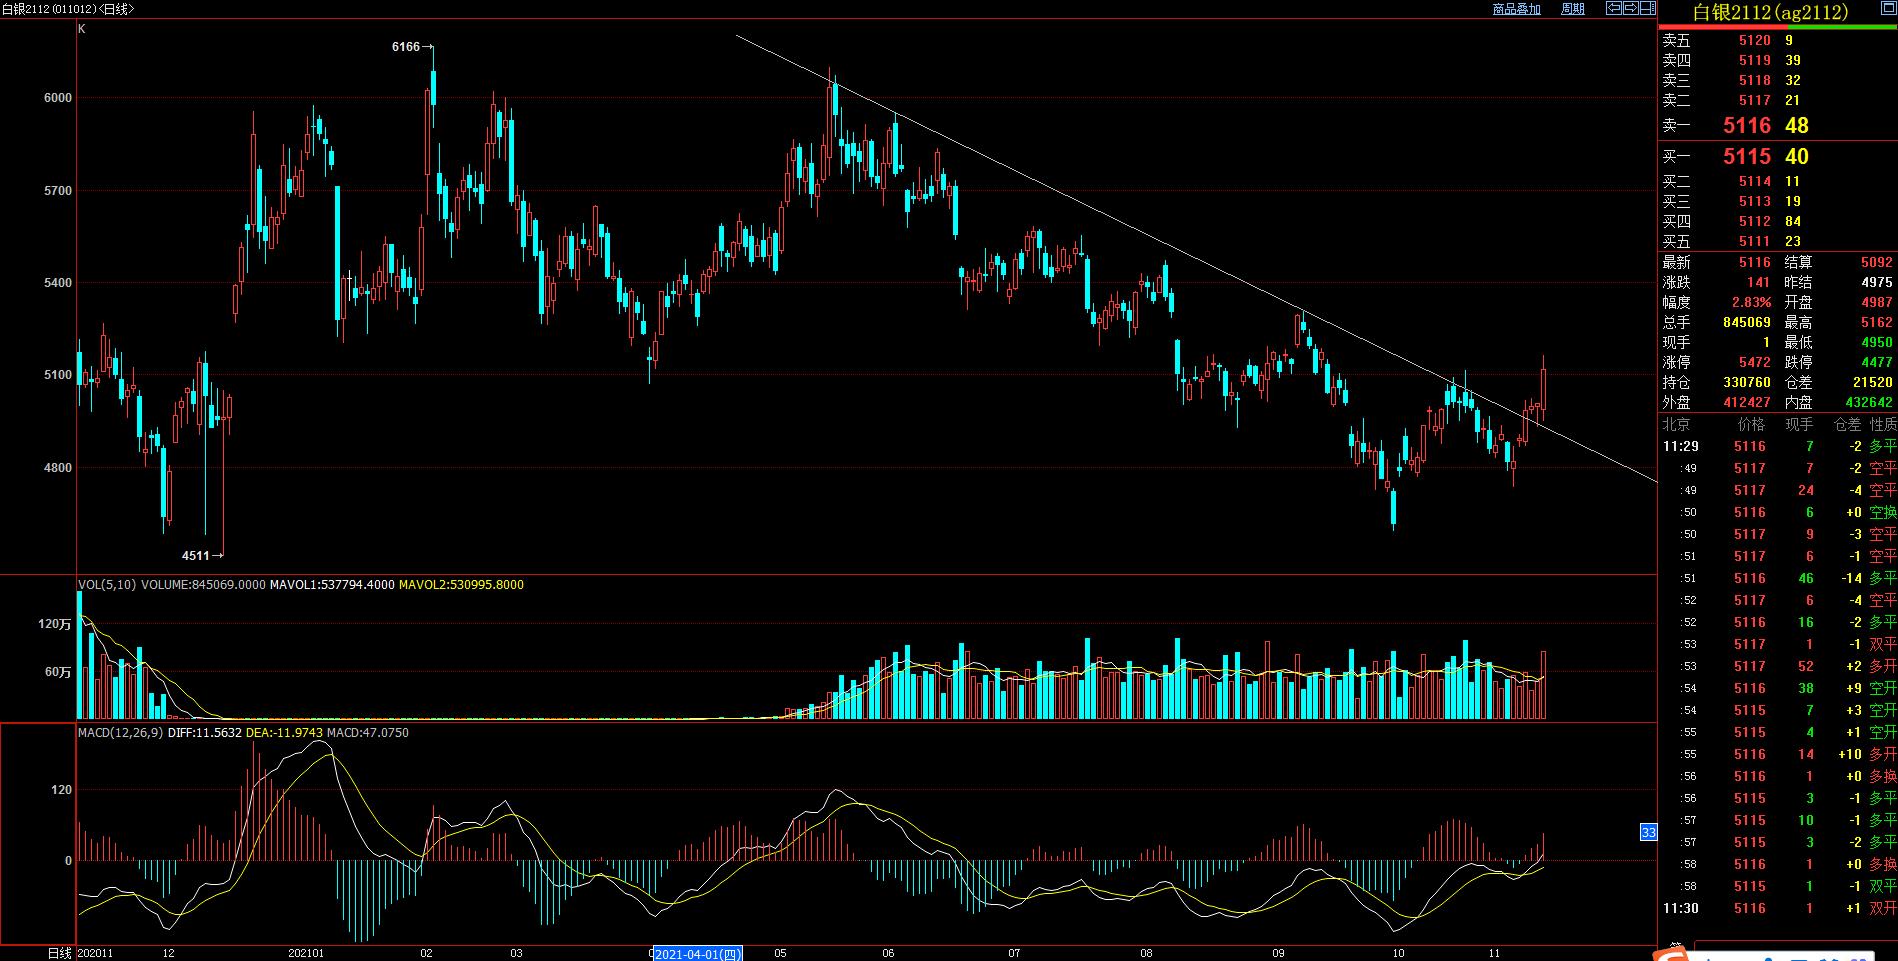The image size is (1898, 961).
Task: Click the 涨停 value 5472
Action: tap(1754, 362)
